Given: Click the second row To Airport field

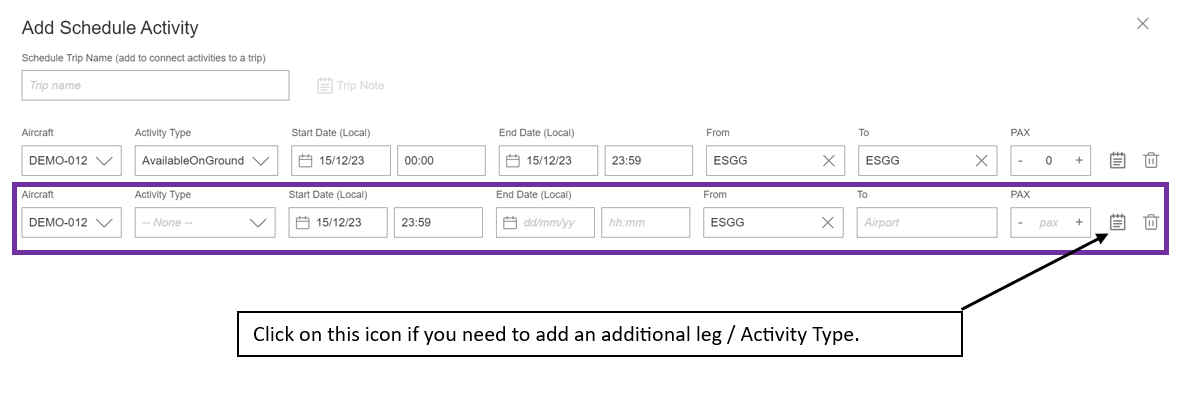Looking at the screenshot, I should click(x=927, y=222).
